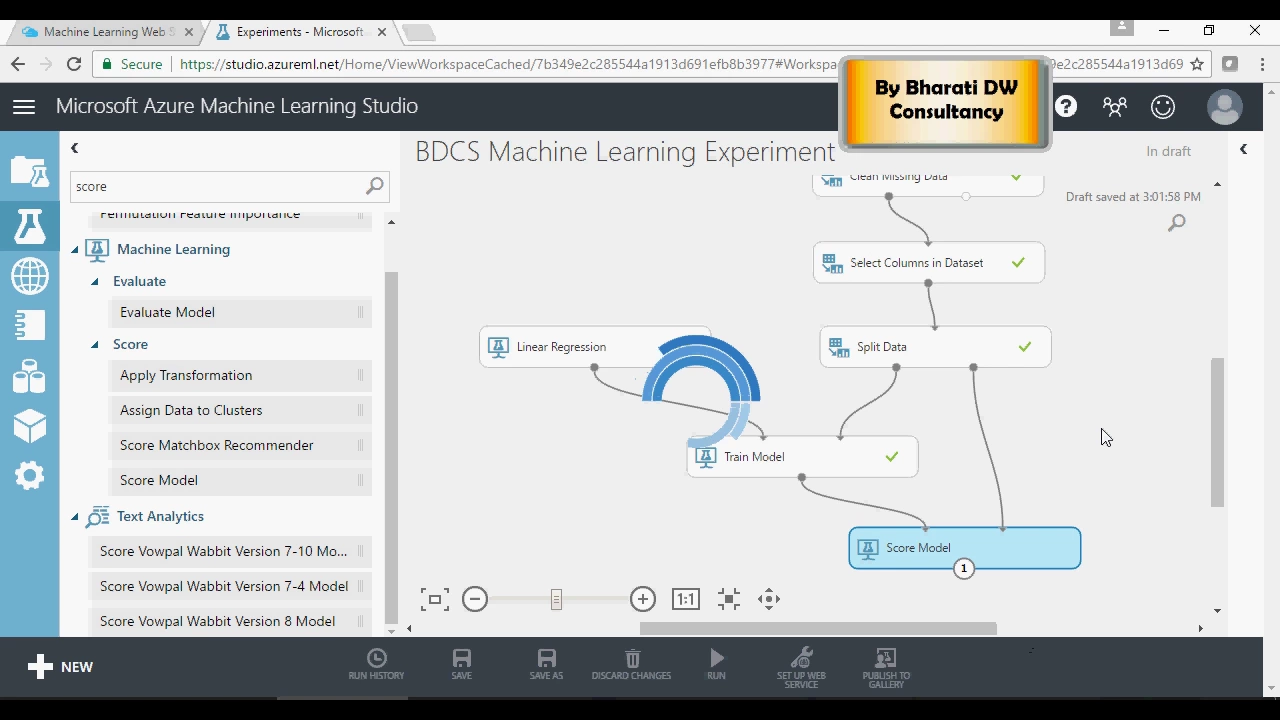The height and width of the screenshot is (720, 1280).
Task: Select Score Vowpal Wabbit Version 7-4 Model
Action: (x=230, y=586)
